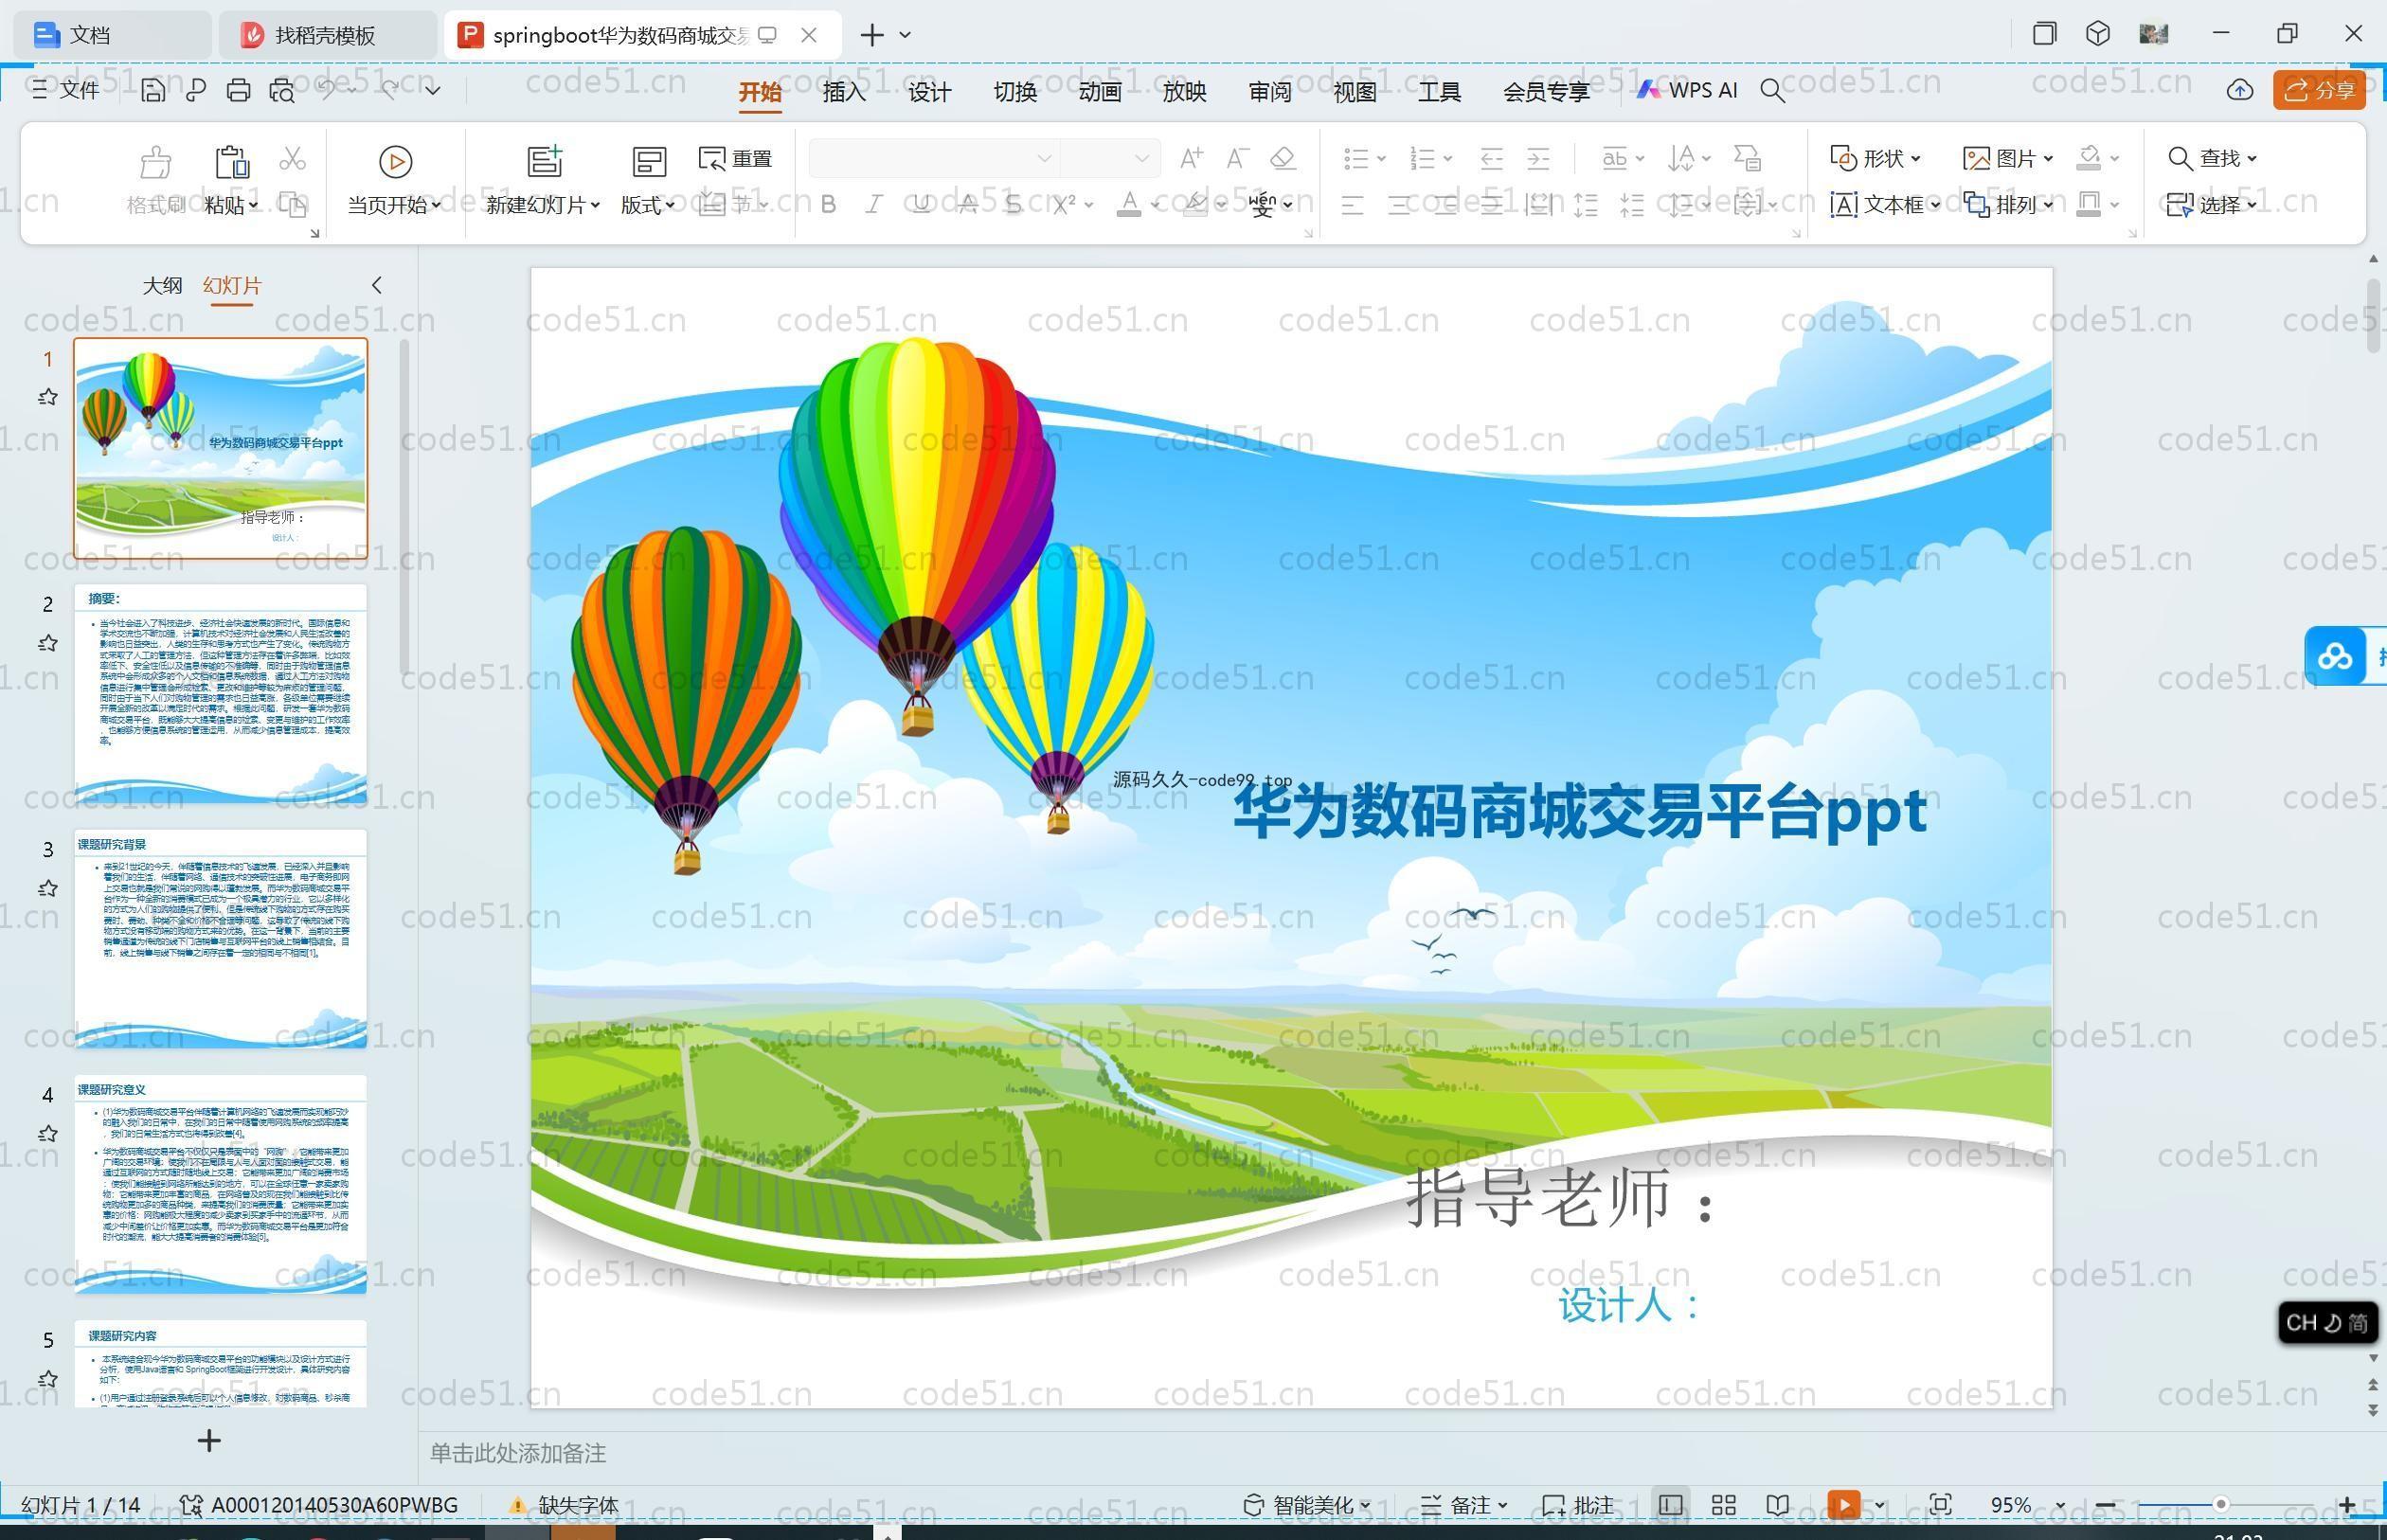Click the Decrease indent icon
The width and height of the screenshot is (2387, 1540).
[x=1491, y=158]
